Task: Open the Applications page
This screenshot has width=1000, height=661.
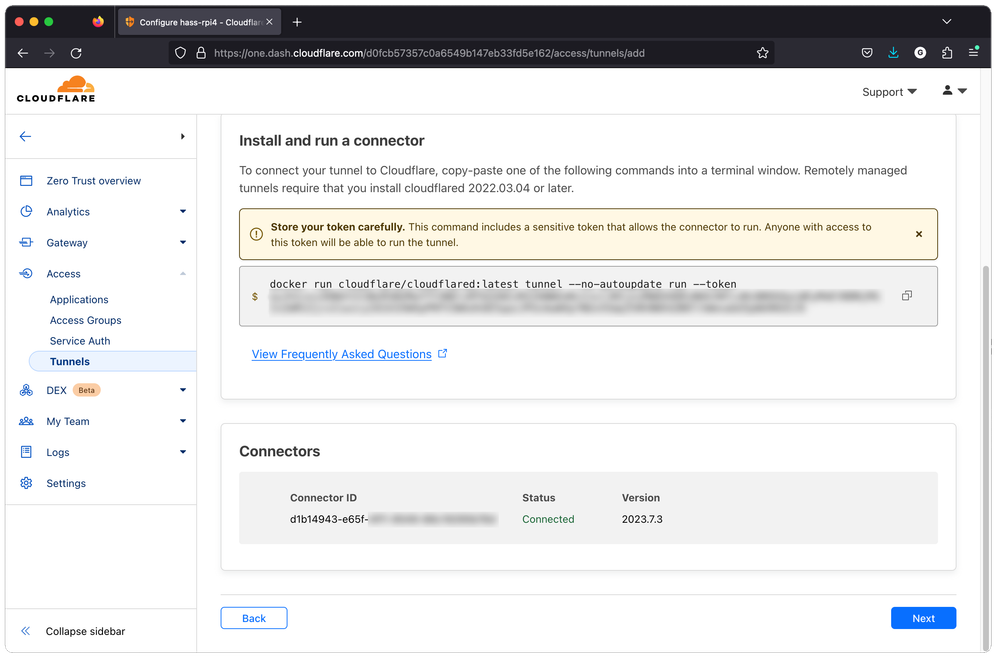Action: pyautogui.click(x=79, y=300)
